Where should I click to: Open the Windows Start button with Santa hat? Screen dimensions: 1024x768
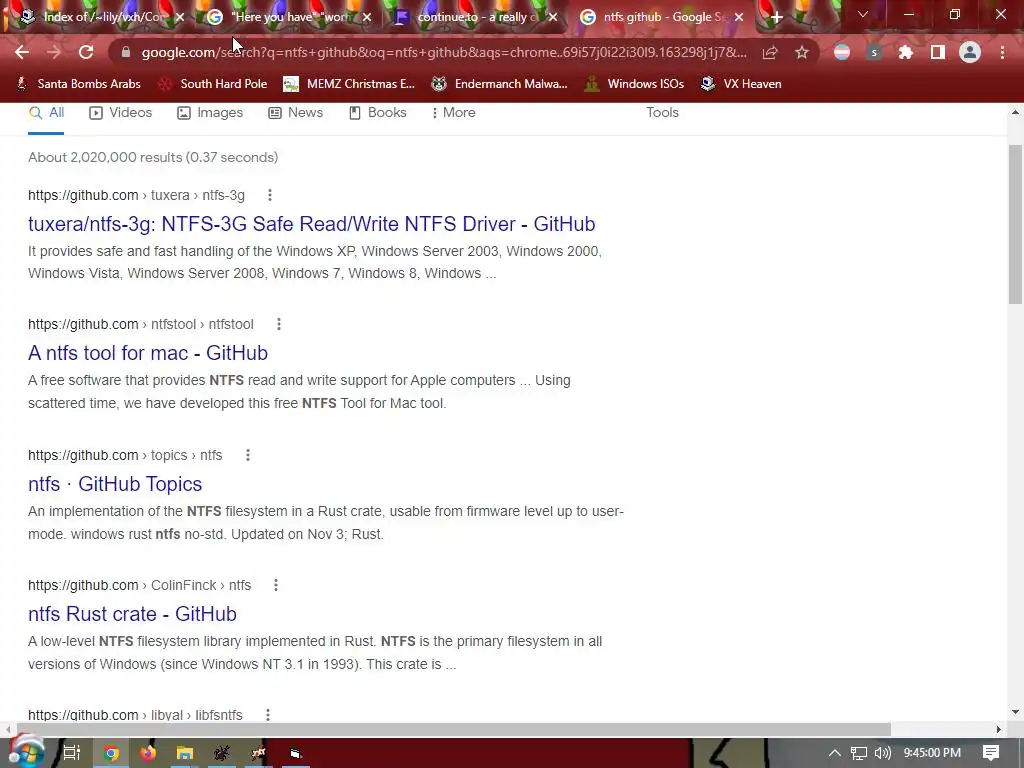click(x=26, y=752)
